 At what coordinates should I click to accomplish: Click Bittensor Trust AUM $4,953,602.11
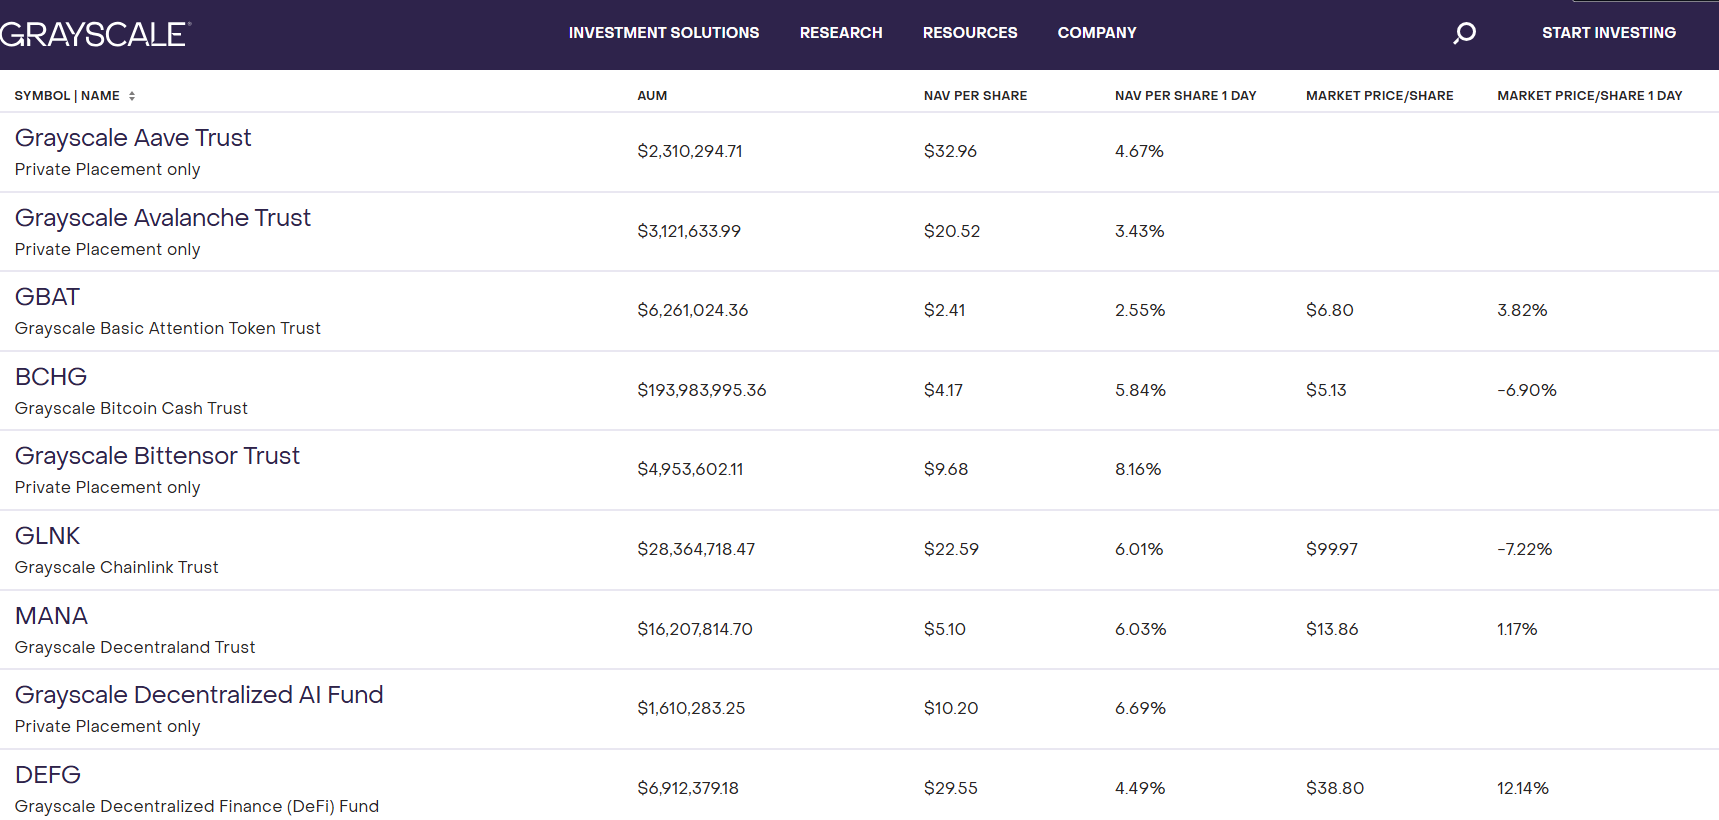tap(690, 469)
